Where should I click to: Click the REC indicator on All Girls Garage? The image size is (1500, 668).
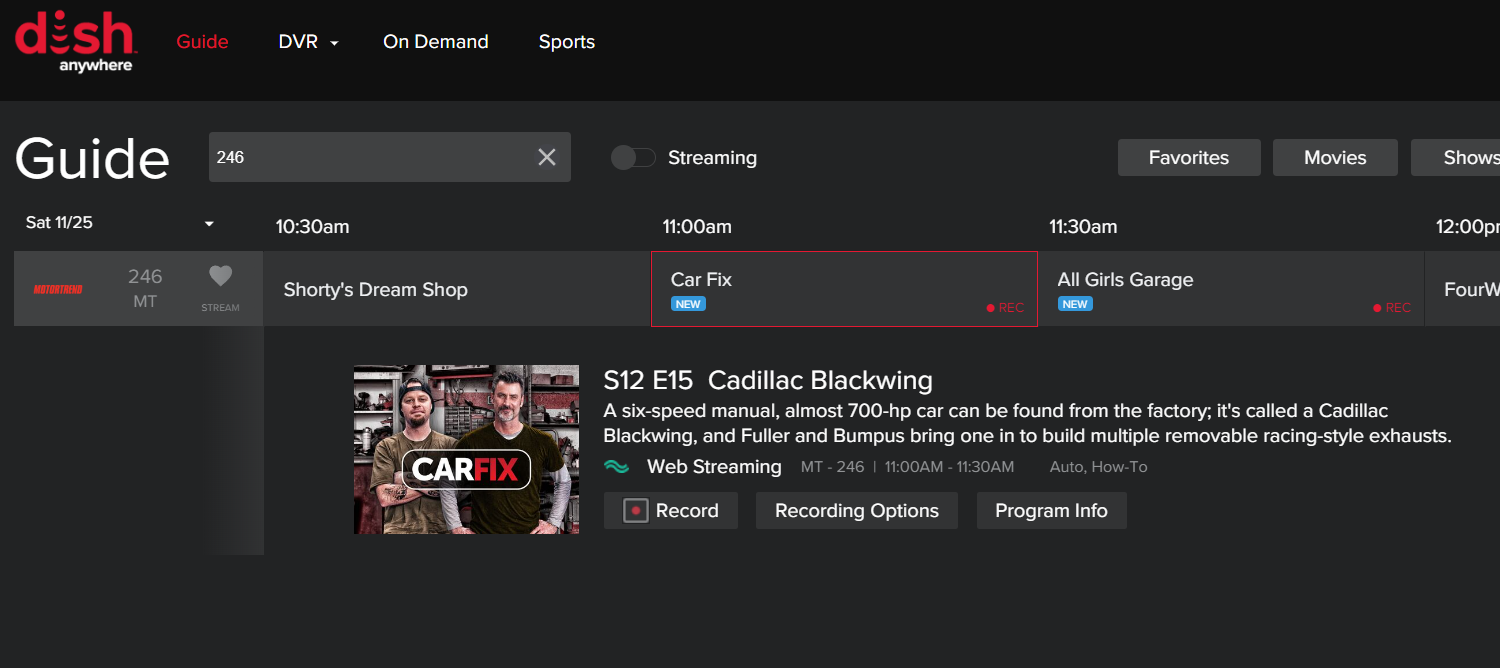pos(1392,308)
